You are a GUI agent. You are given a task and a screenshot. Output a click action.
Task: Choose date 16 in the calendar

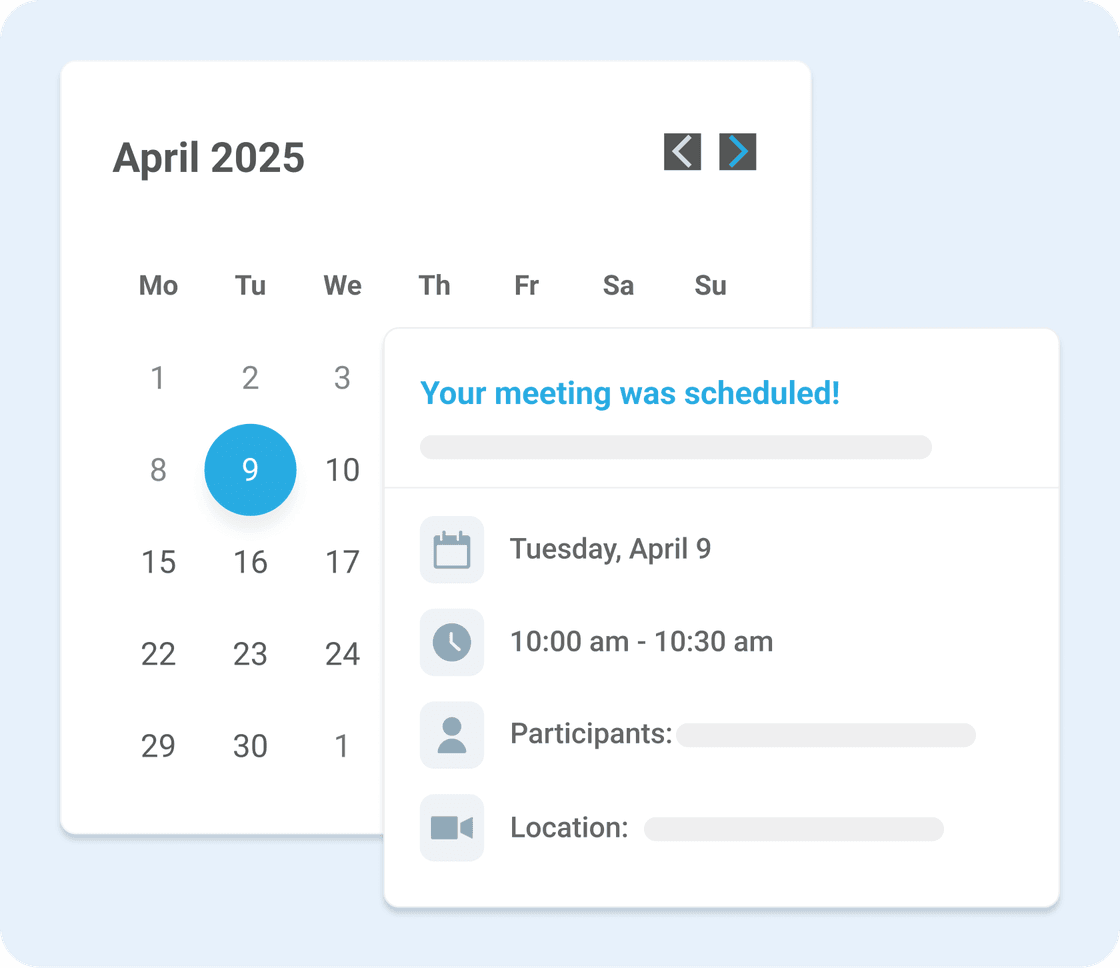click(x=250, y=562)
